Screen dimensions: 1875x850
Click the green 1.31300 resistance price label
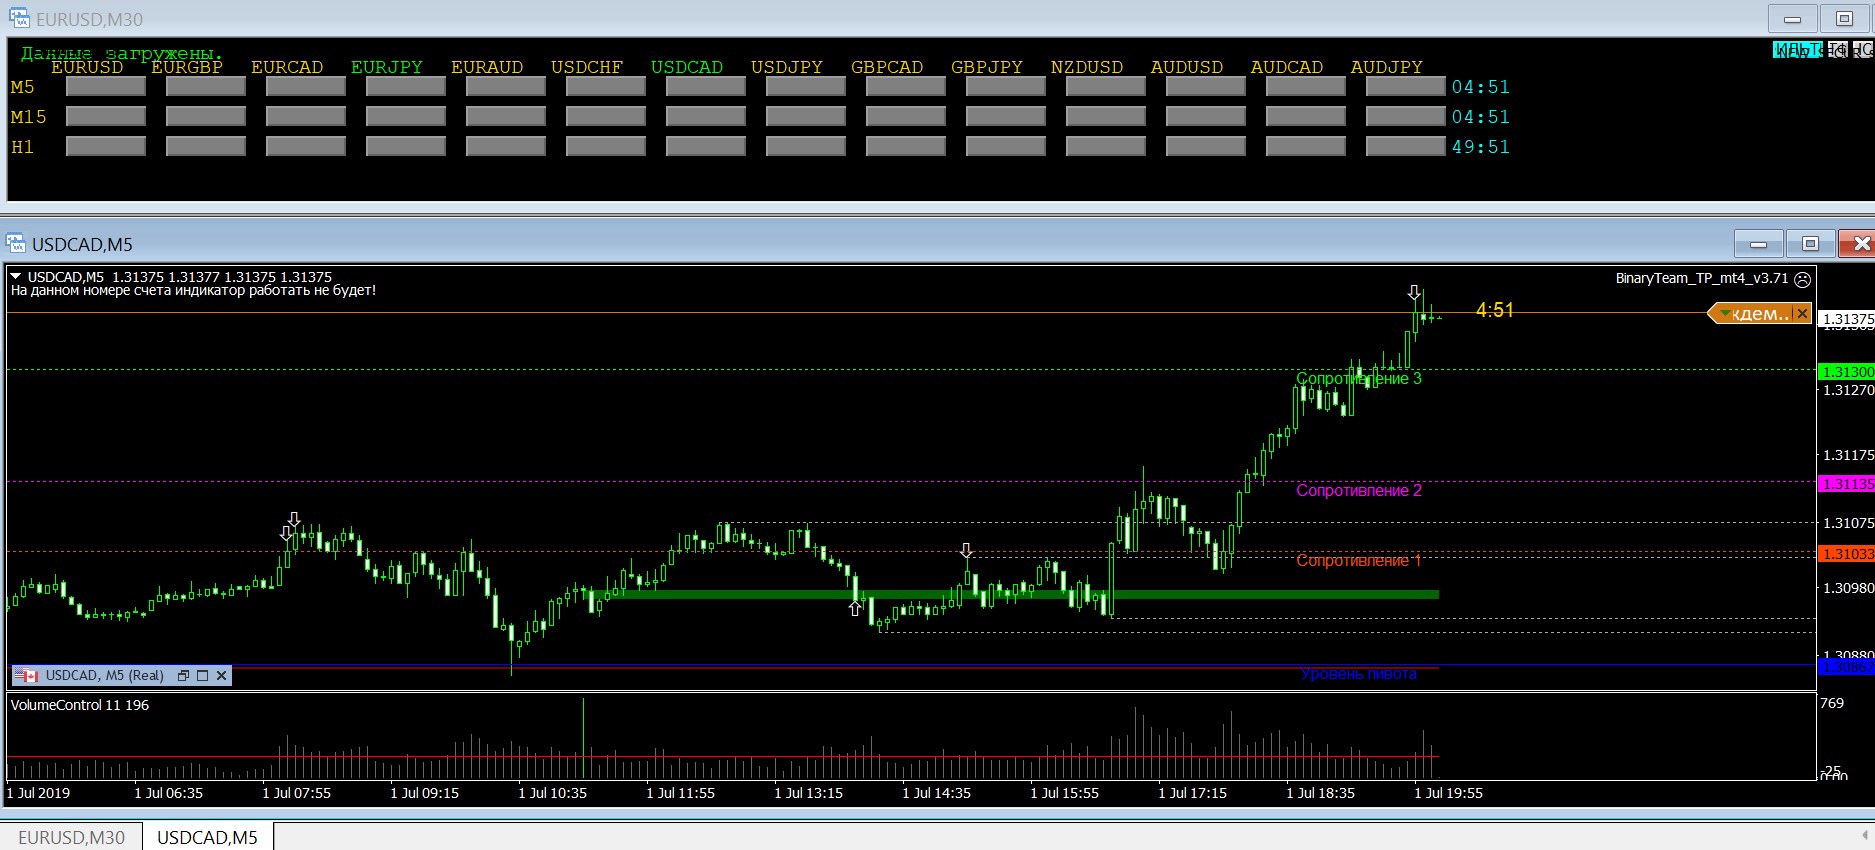click(1846, 372)
